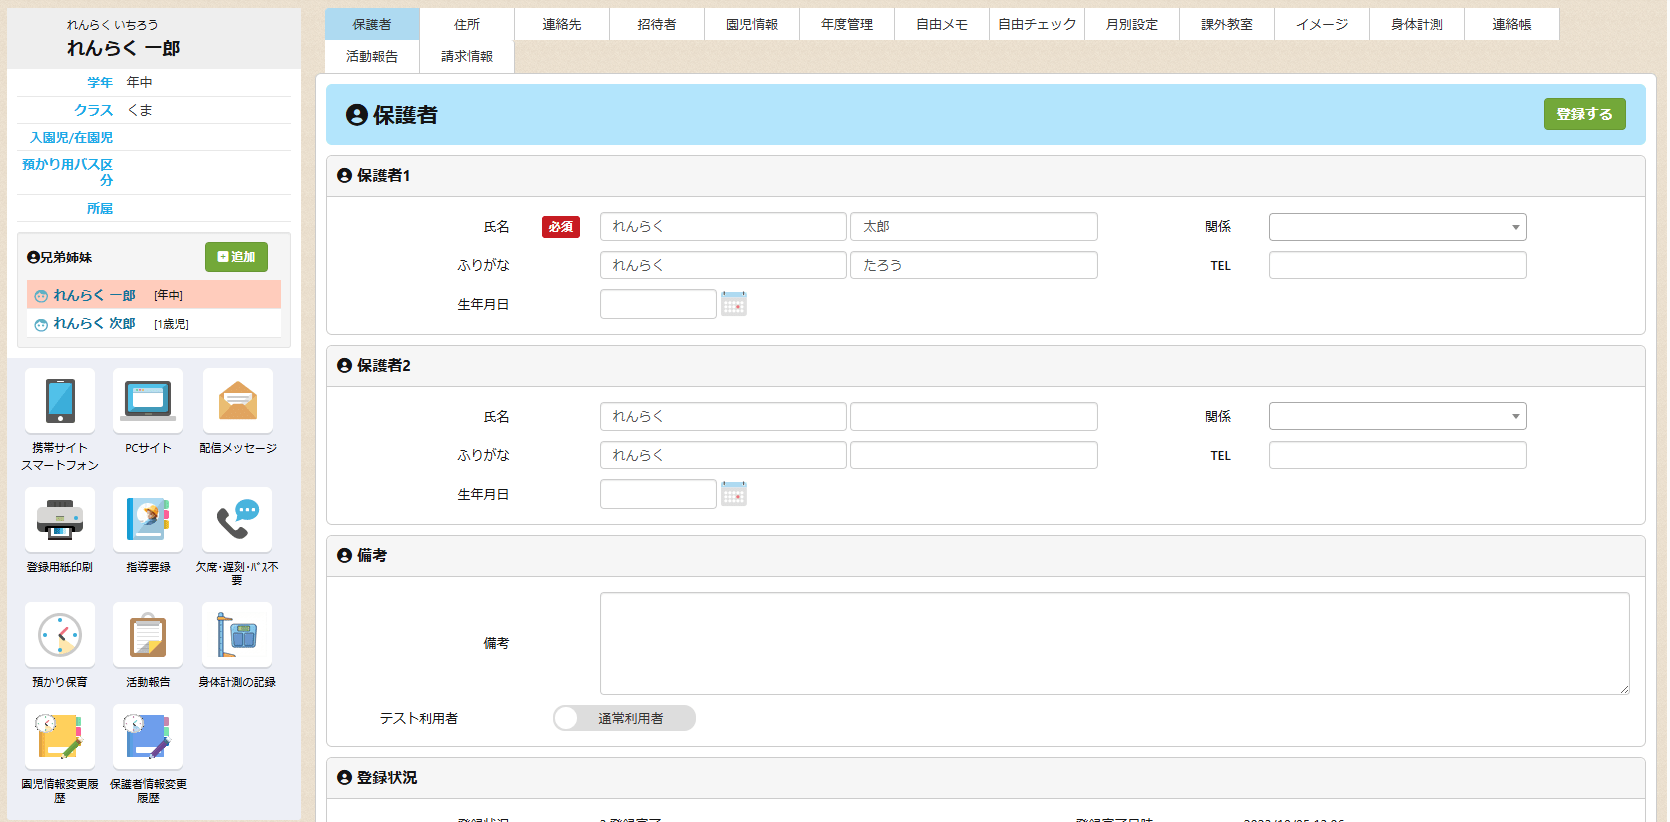This screenshot has width=1670, height=822.
Task: Click 保護者1 family name field れんらく
Action: (x=723, y=227)
